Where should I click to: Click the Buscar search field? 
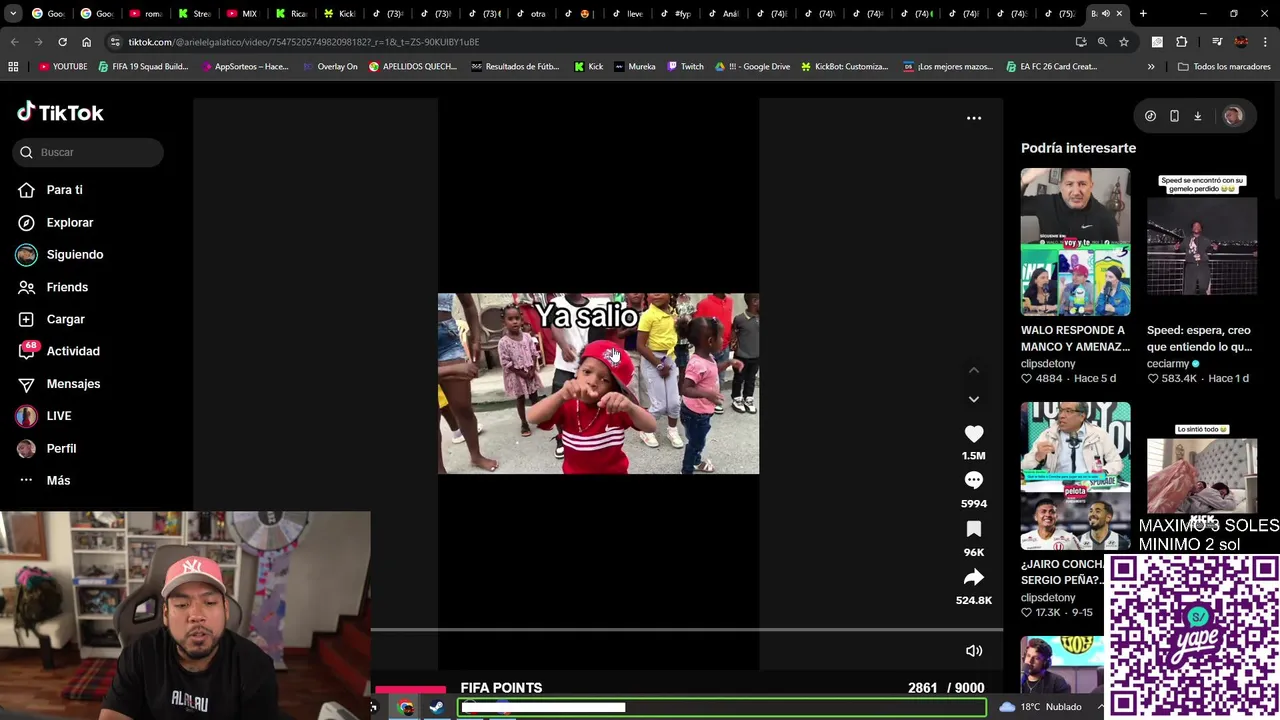pyautogui.click(x=88, y=152)
